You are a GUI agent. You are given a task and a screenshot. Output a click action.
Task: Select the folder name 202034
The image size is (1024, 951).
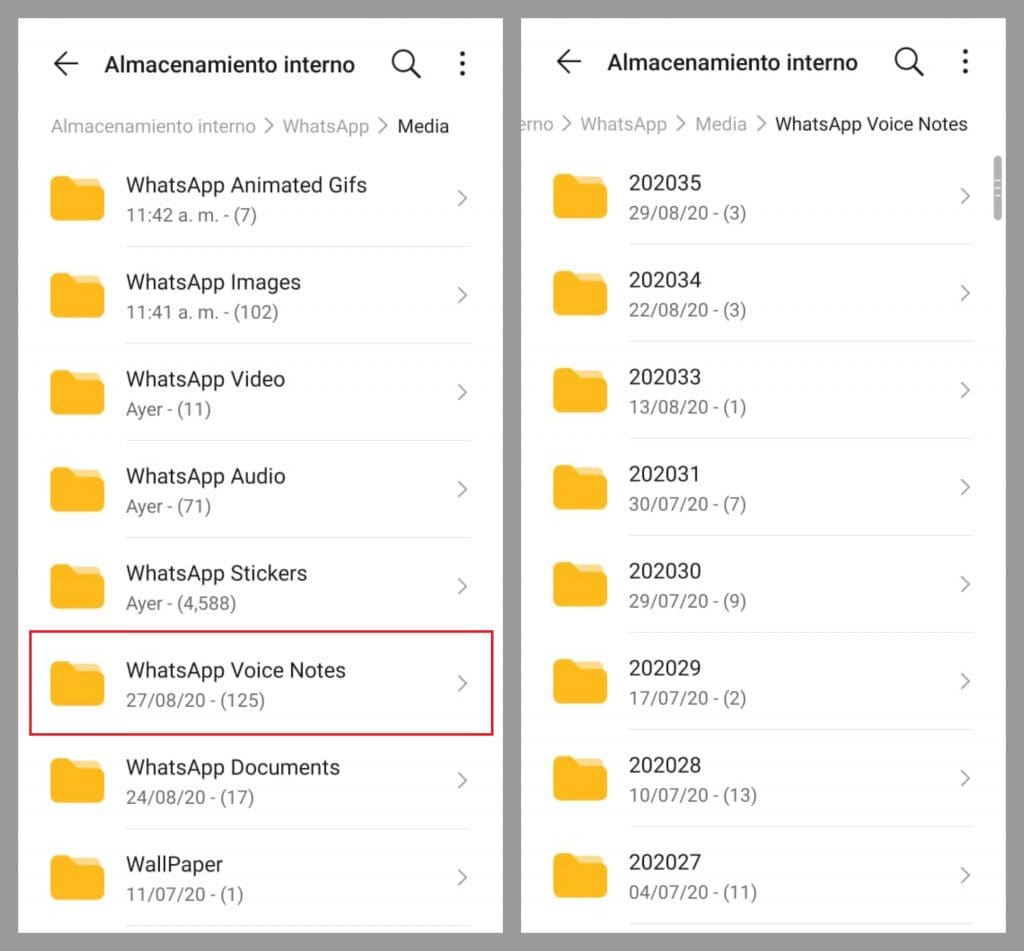tap(665, 280)
